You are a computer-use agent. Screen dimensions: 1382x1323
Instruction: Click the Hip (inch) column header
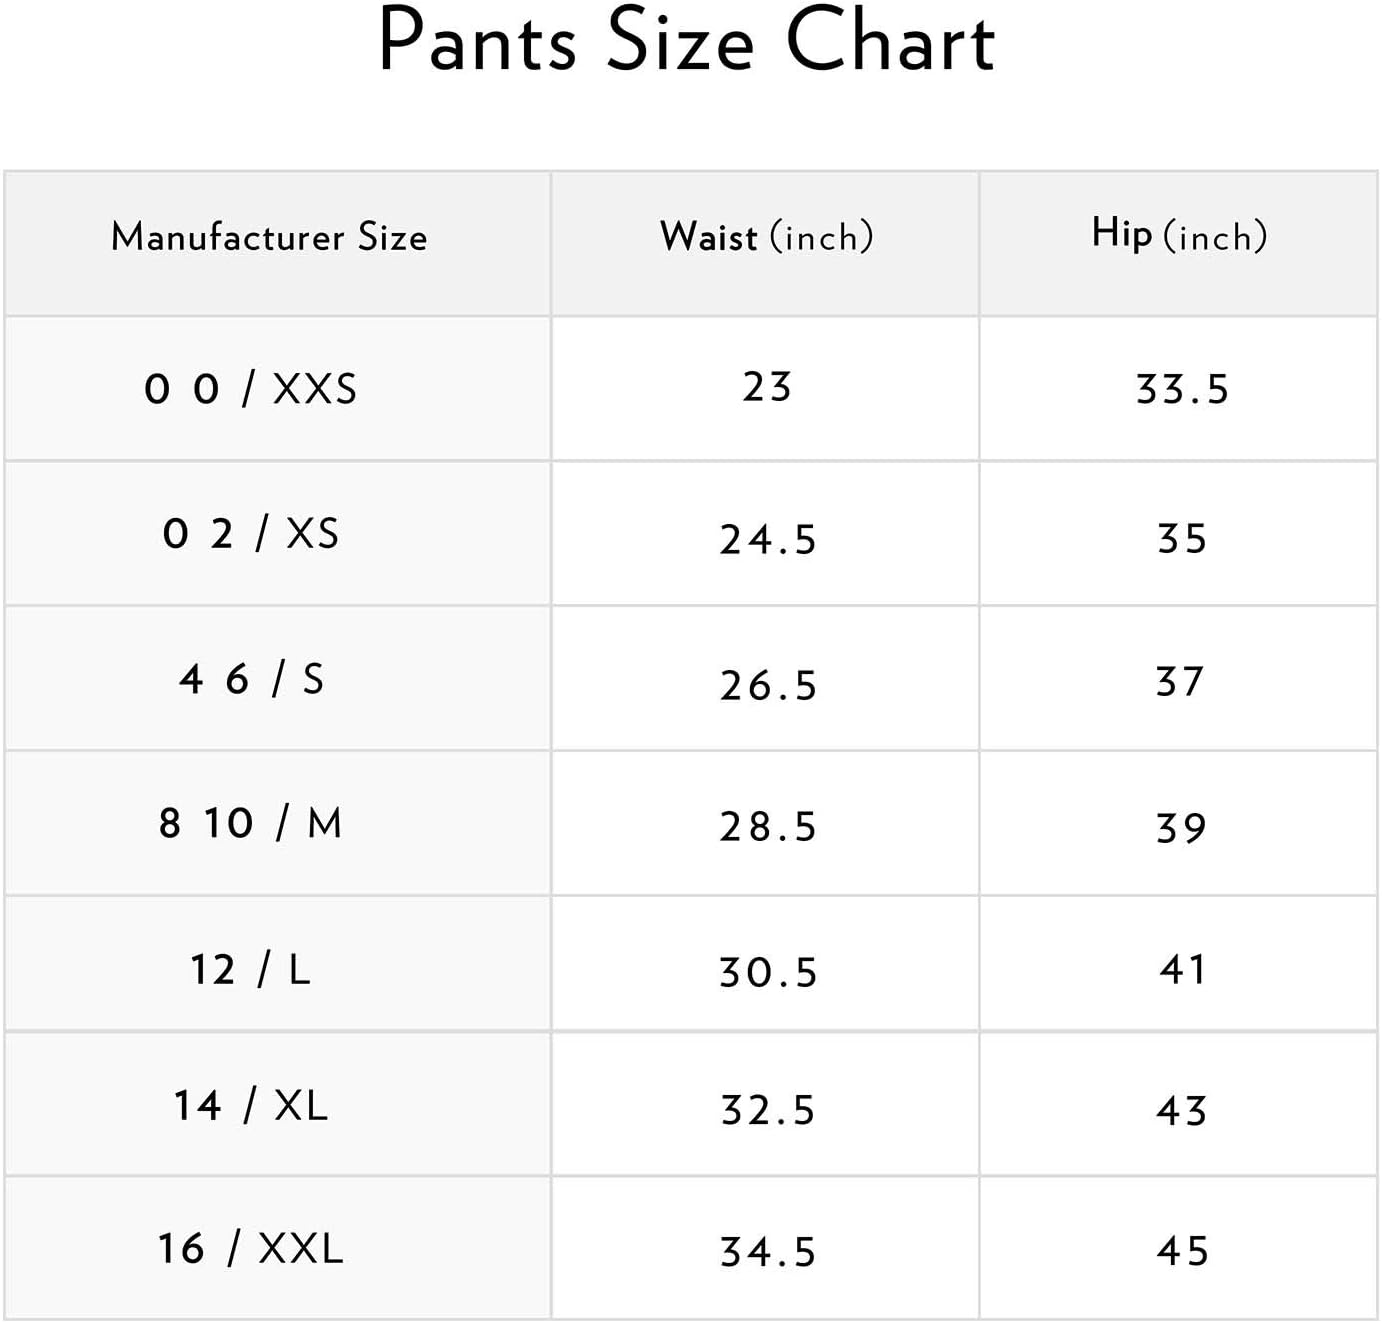1179,236
